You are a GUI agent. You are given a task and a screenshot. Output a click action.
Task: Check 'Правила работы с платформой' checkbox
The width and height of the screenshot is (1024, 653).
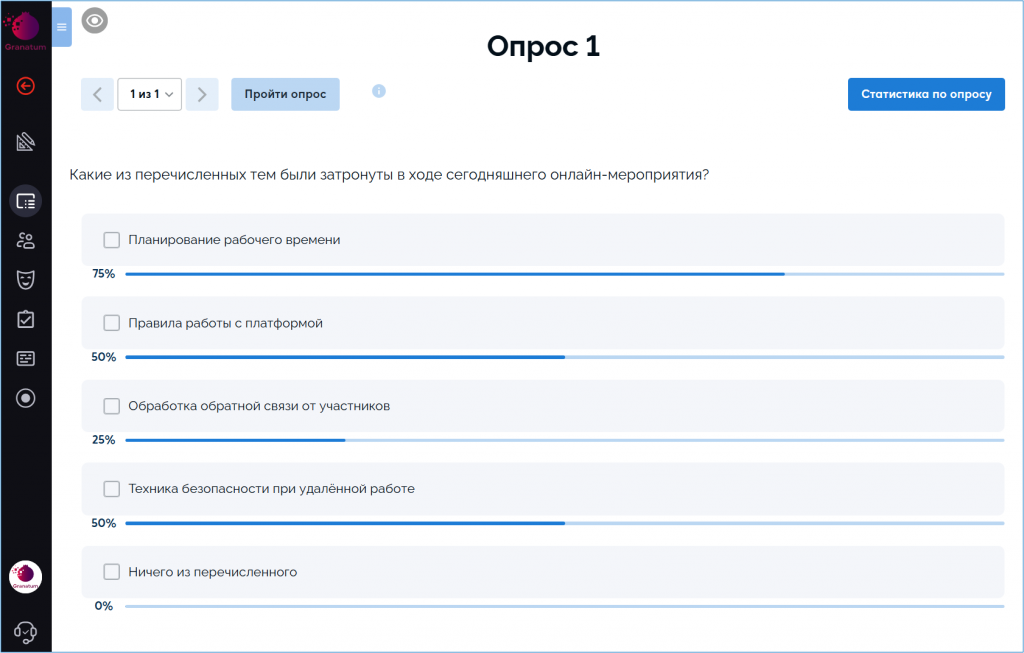pos(112,323)
